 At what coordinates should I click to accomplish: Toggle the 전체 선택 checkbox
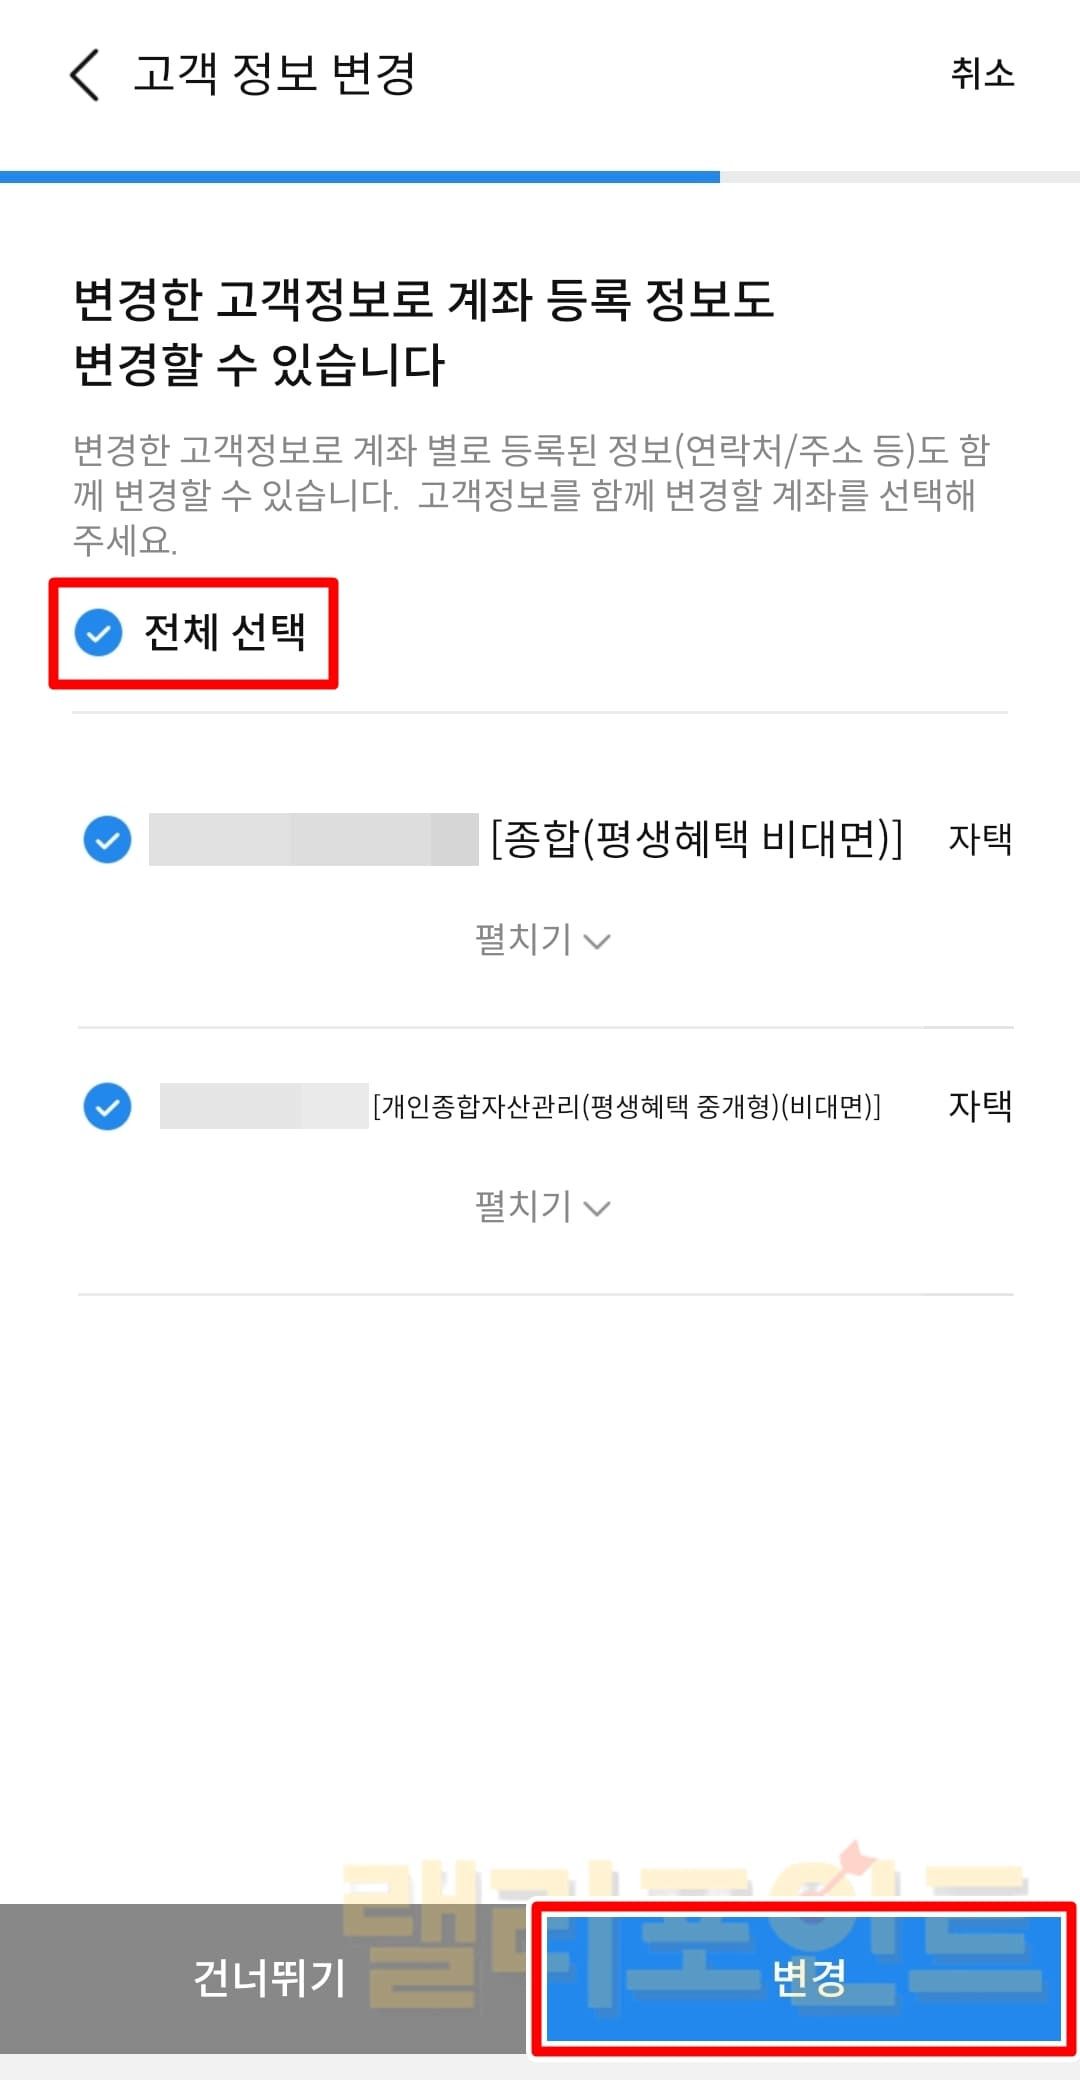[x=98, y=633]
